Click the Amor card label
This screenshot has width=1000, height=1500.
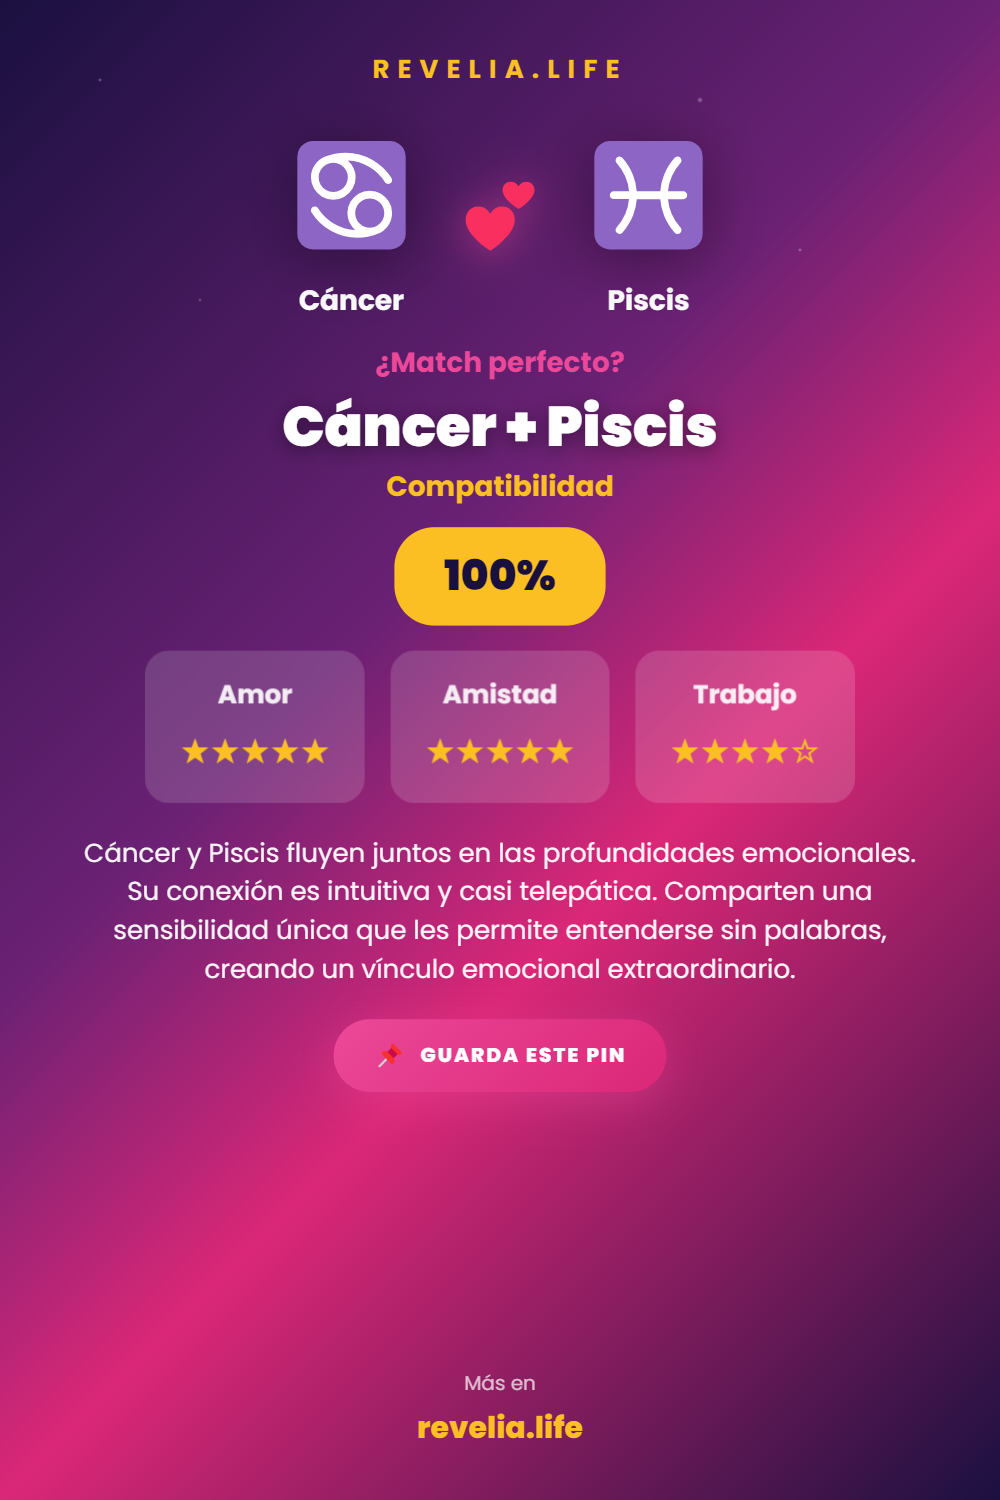(255, 694)
